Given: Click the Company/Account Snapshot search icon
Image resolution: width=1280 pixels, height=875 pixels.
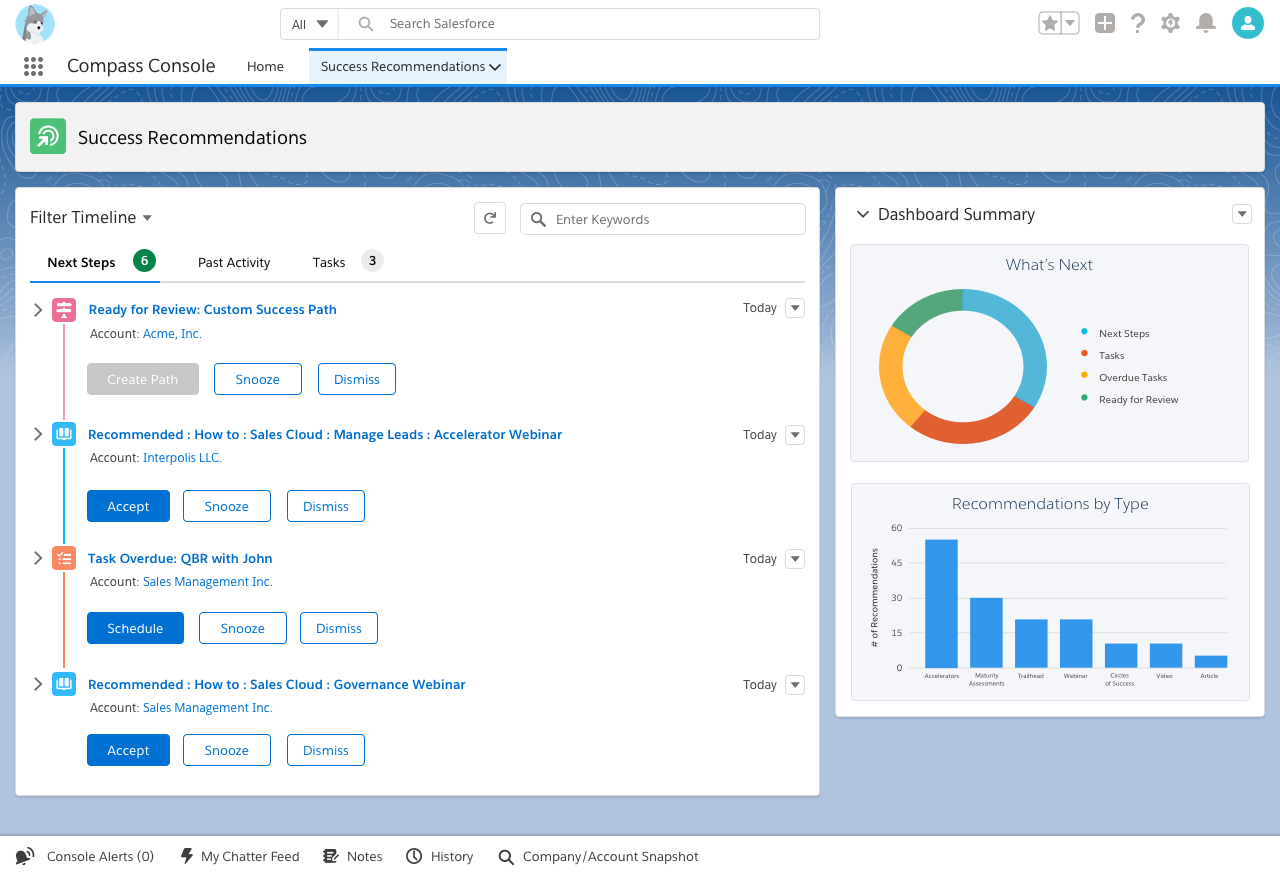Looking at the screenshot, I should pos(506,857).
